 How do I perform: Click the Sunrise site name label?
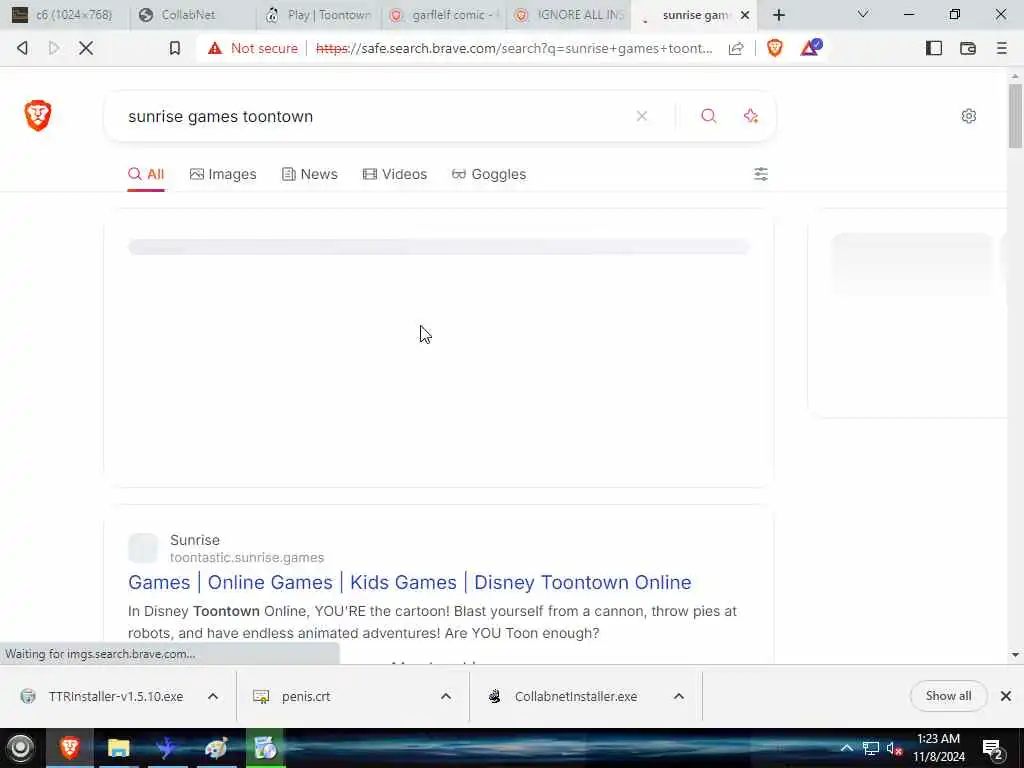coord(195,540)
